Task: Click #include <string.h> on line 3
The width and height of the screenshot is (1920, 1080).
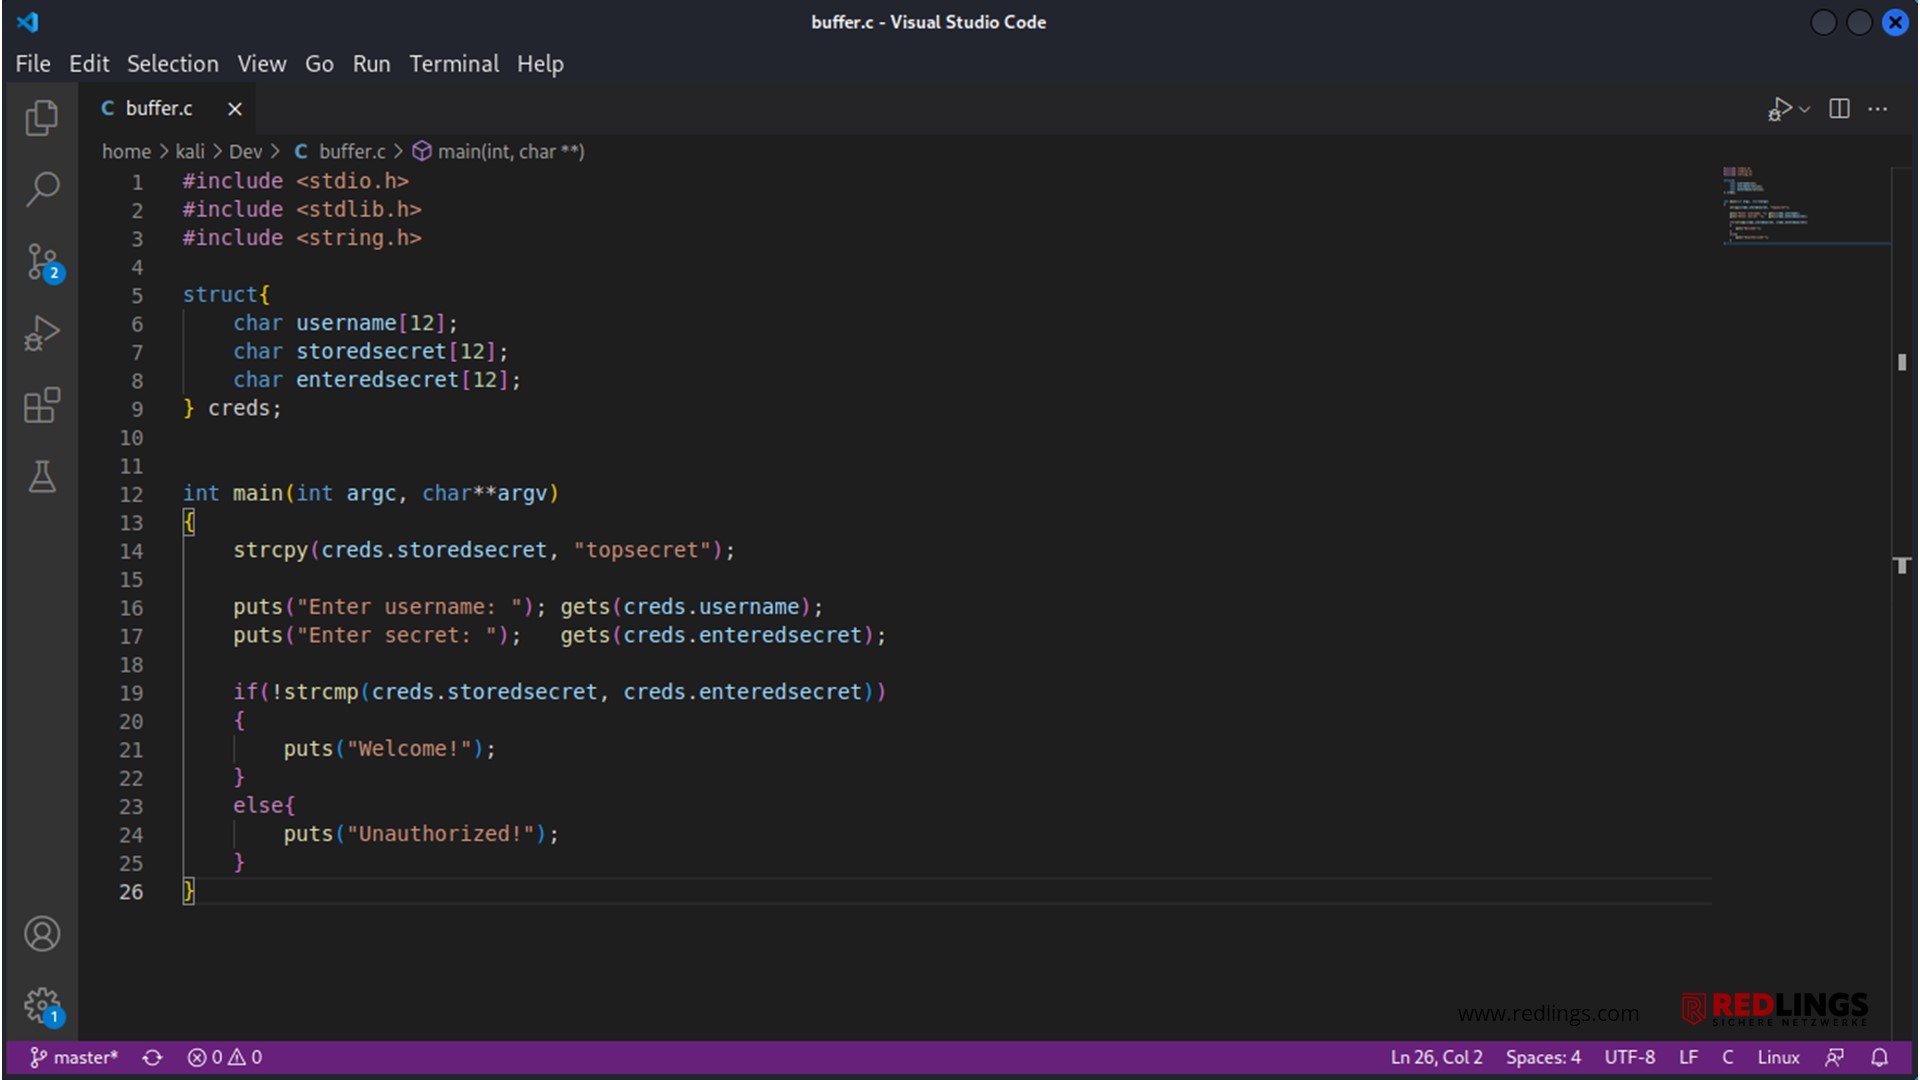Action: pyautogui.click(x=302, y=238)
